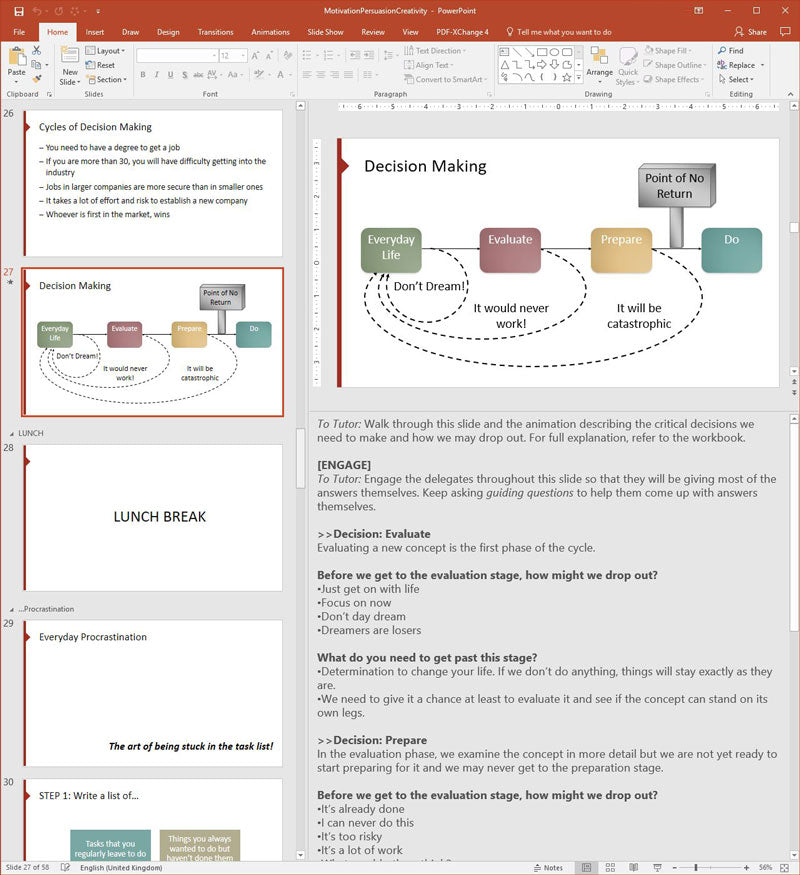Screen dimensions: 800x875
Task: Click Convert to SmartArt button
Action: [445, 79]
